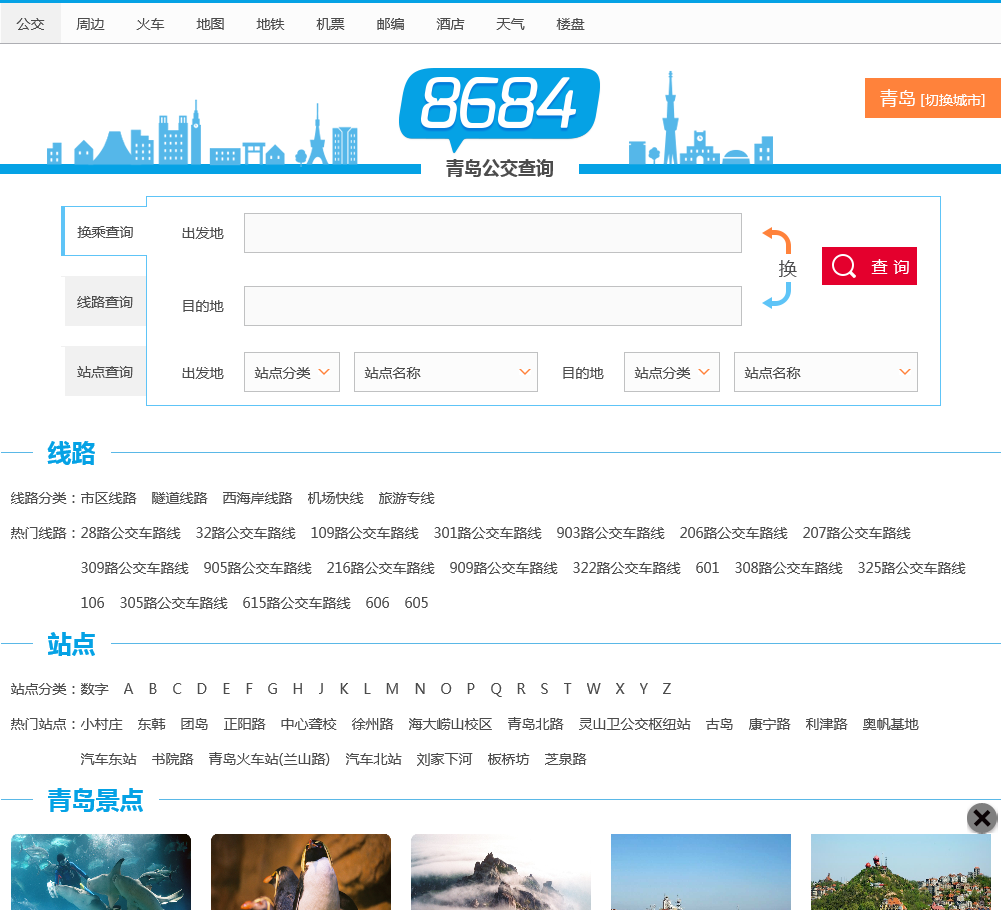Open the 楼盘 top navigation item
The image size is (1001, 910).
click(570, 24)
